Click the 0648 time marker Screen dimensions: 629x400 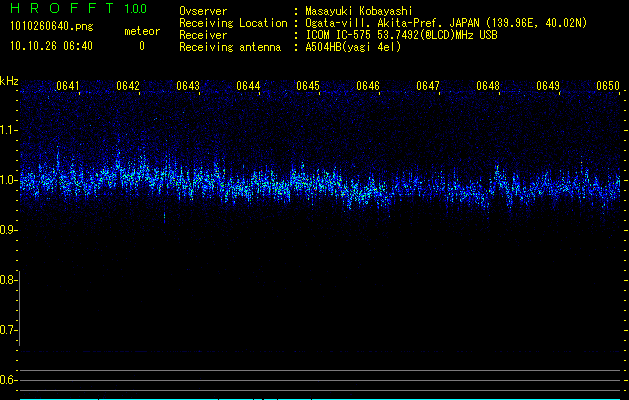click(488, 86)
